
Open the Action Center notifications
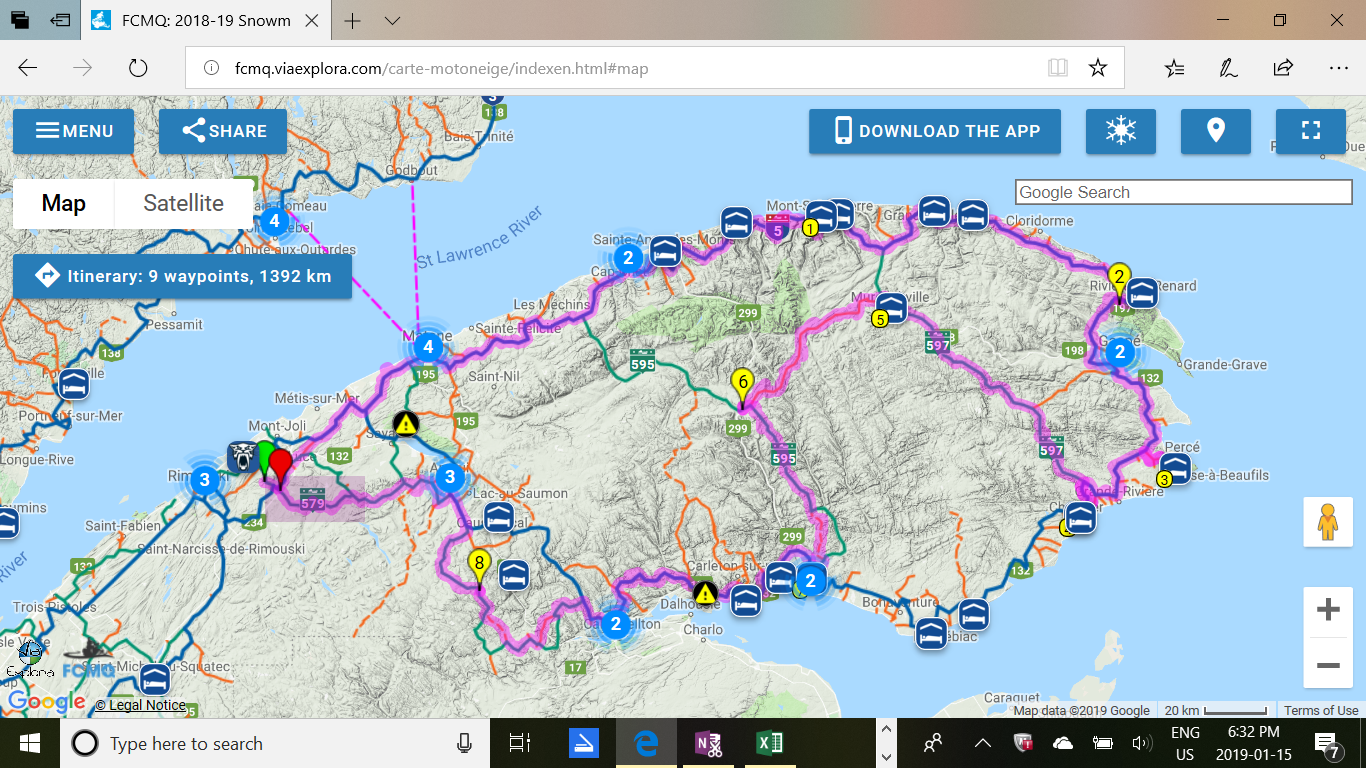(x=1327, y=743)
